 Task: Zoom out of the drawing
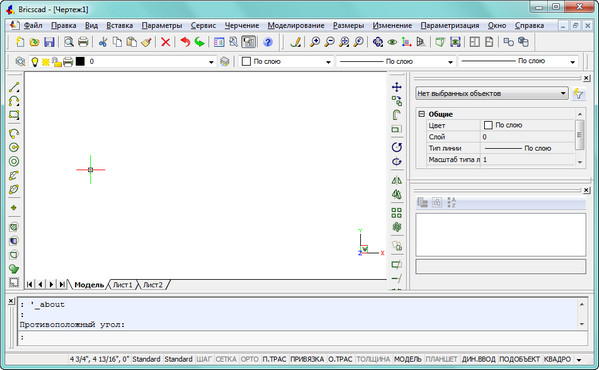click(329, 42)
